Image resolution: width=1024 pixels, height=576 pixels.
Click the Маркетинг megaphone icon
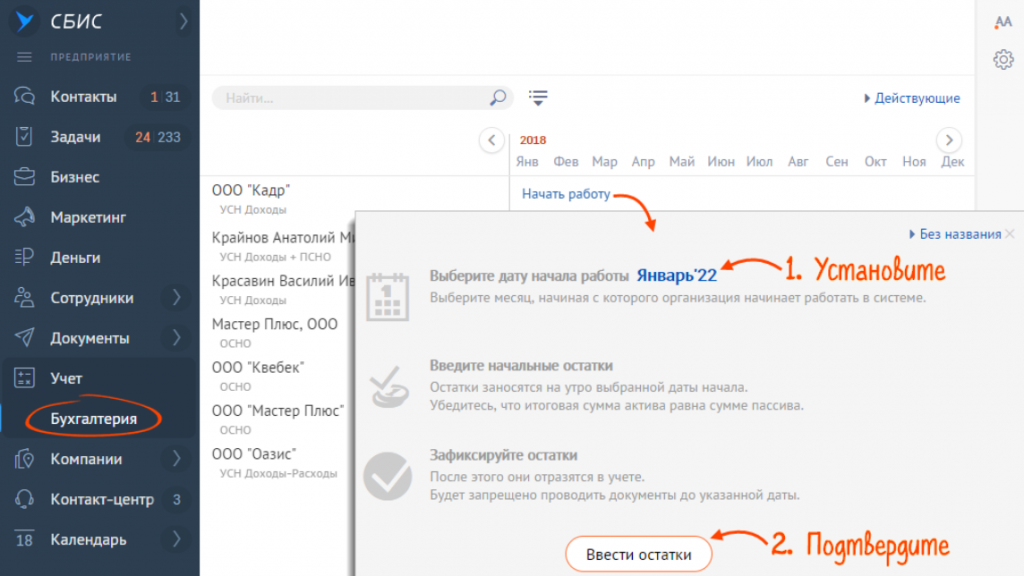tap(24, 217)
